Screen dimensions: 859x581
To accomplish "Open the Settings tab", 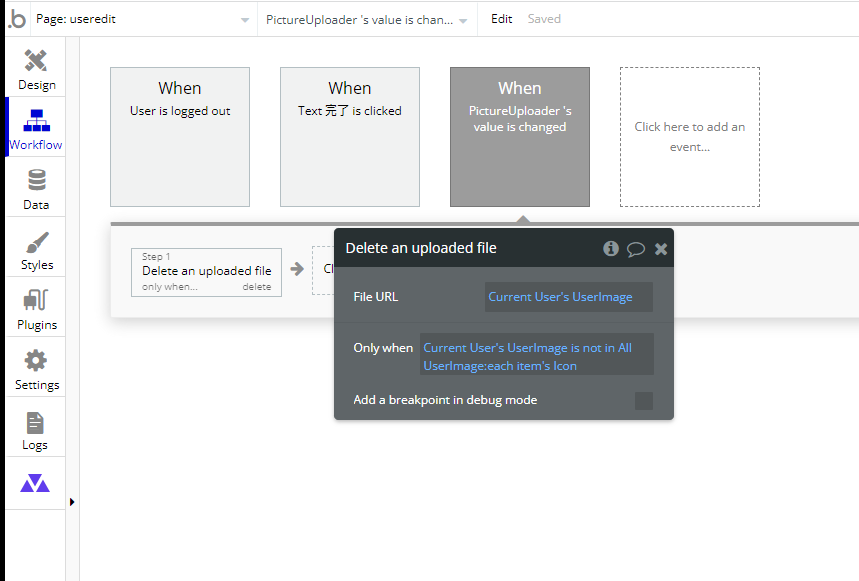I will point(36,370).
